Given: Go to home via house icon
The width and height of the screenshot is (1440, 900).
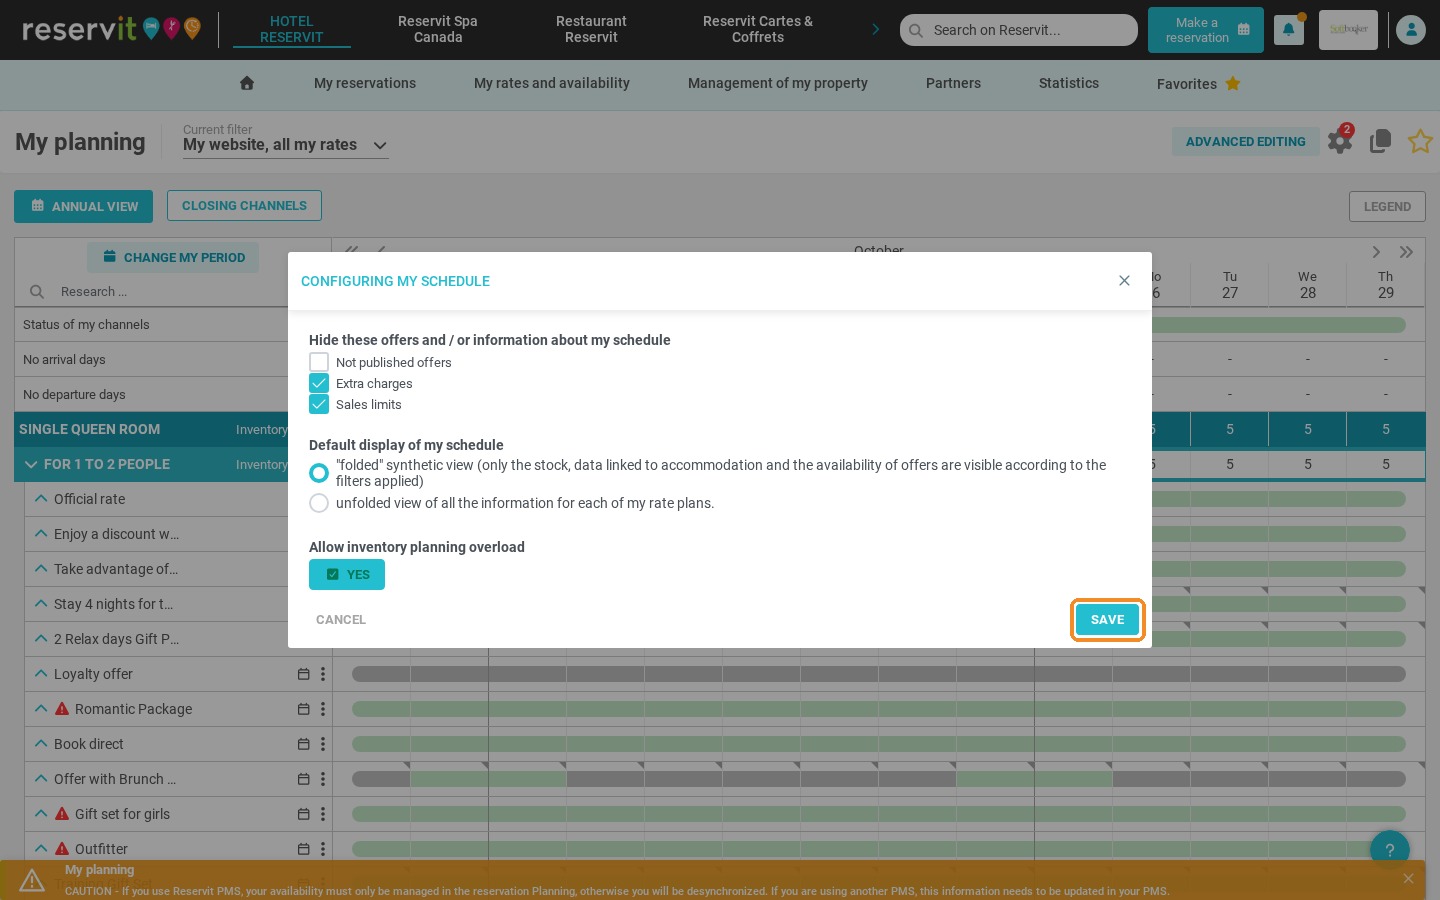Looking at the screenshot, I should pos(247,83).
